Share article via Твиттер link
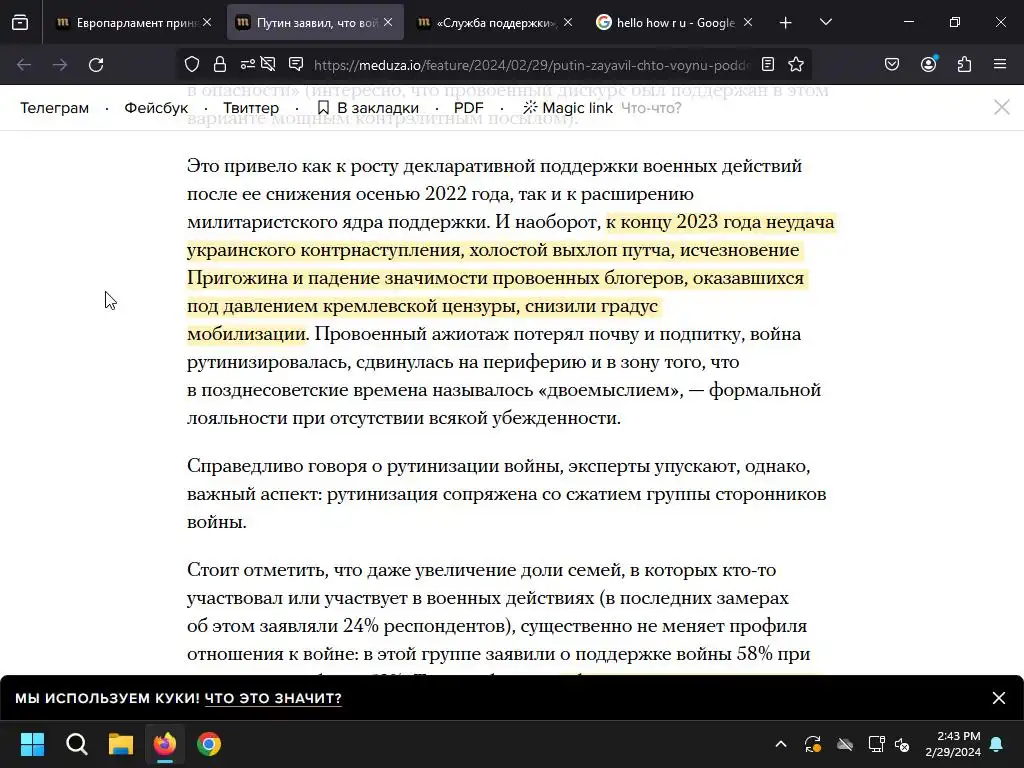 (251, 108)
